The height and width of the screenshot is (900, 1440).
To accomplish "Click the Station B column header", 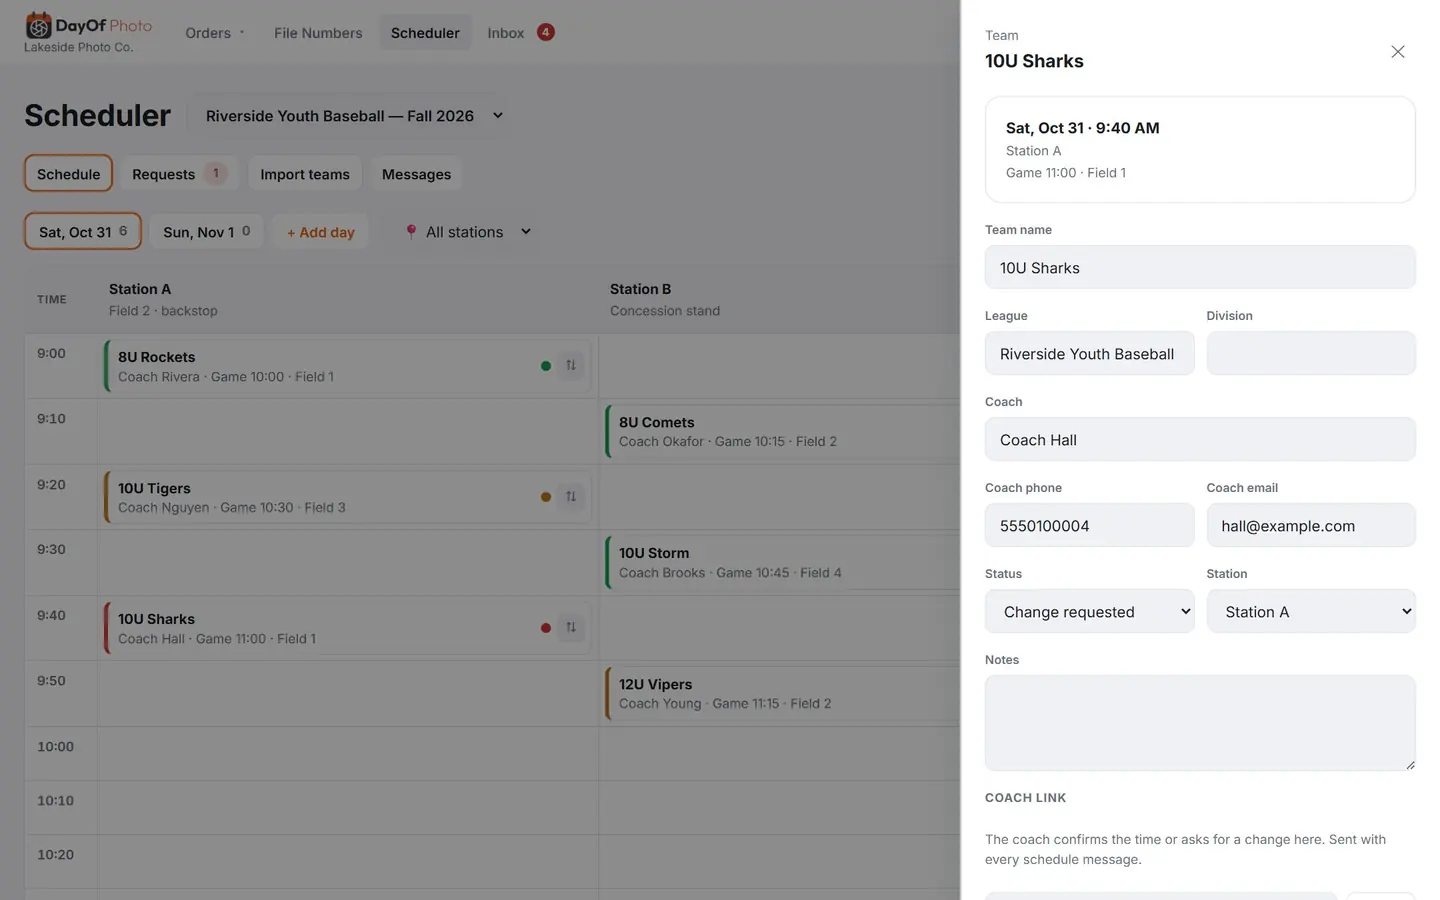I will tap(779, 299).
